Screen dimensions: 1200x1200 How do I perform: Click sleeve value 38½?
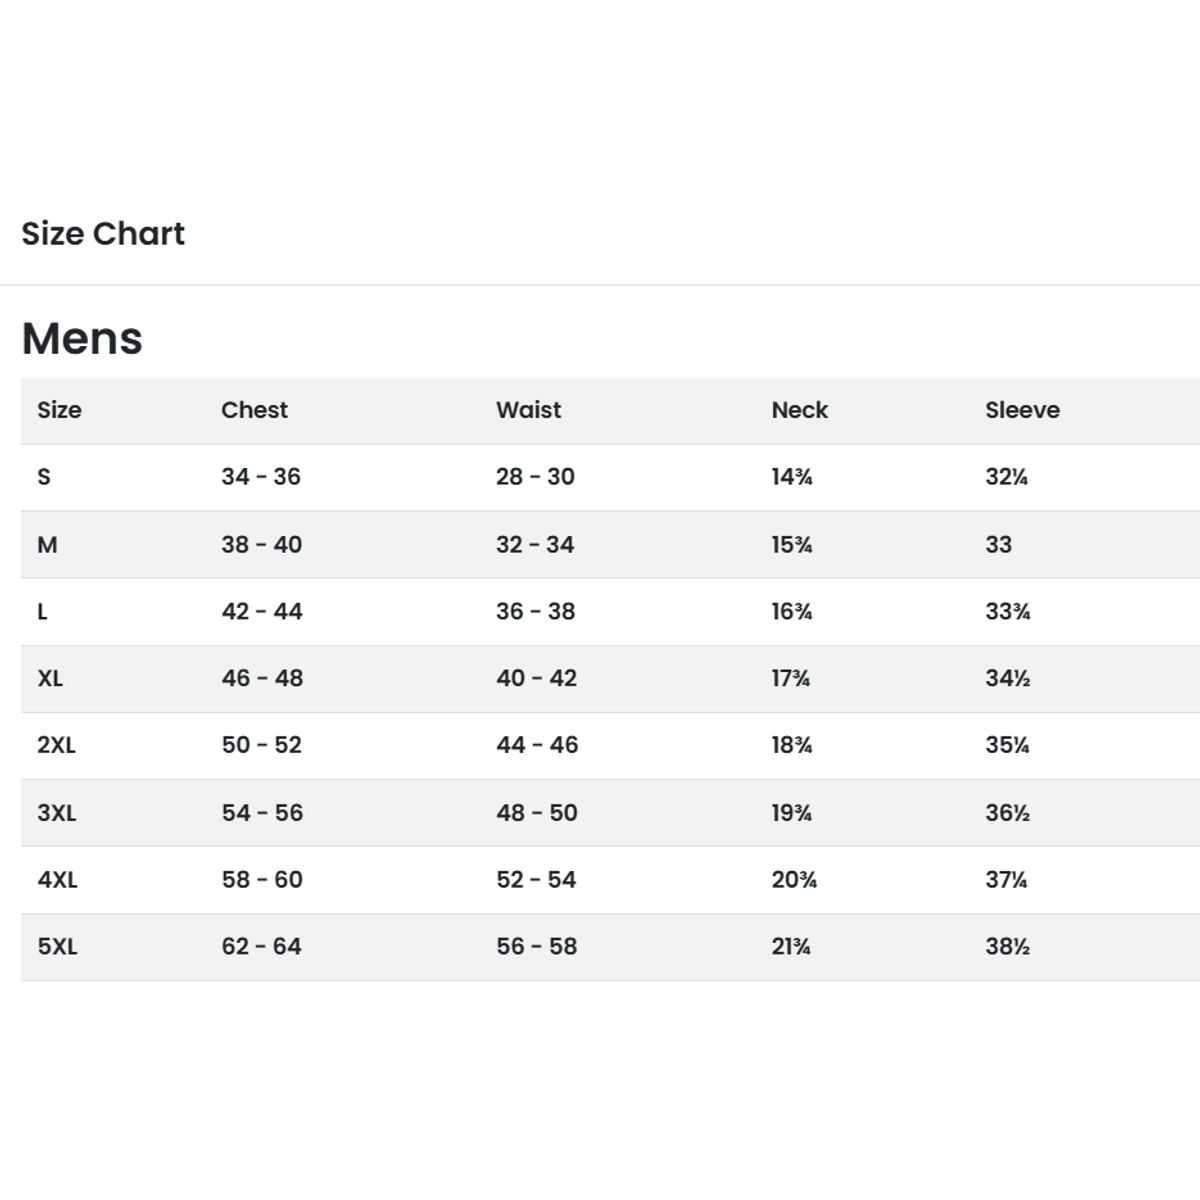pos(1007,947)
